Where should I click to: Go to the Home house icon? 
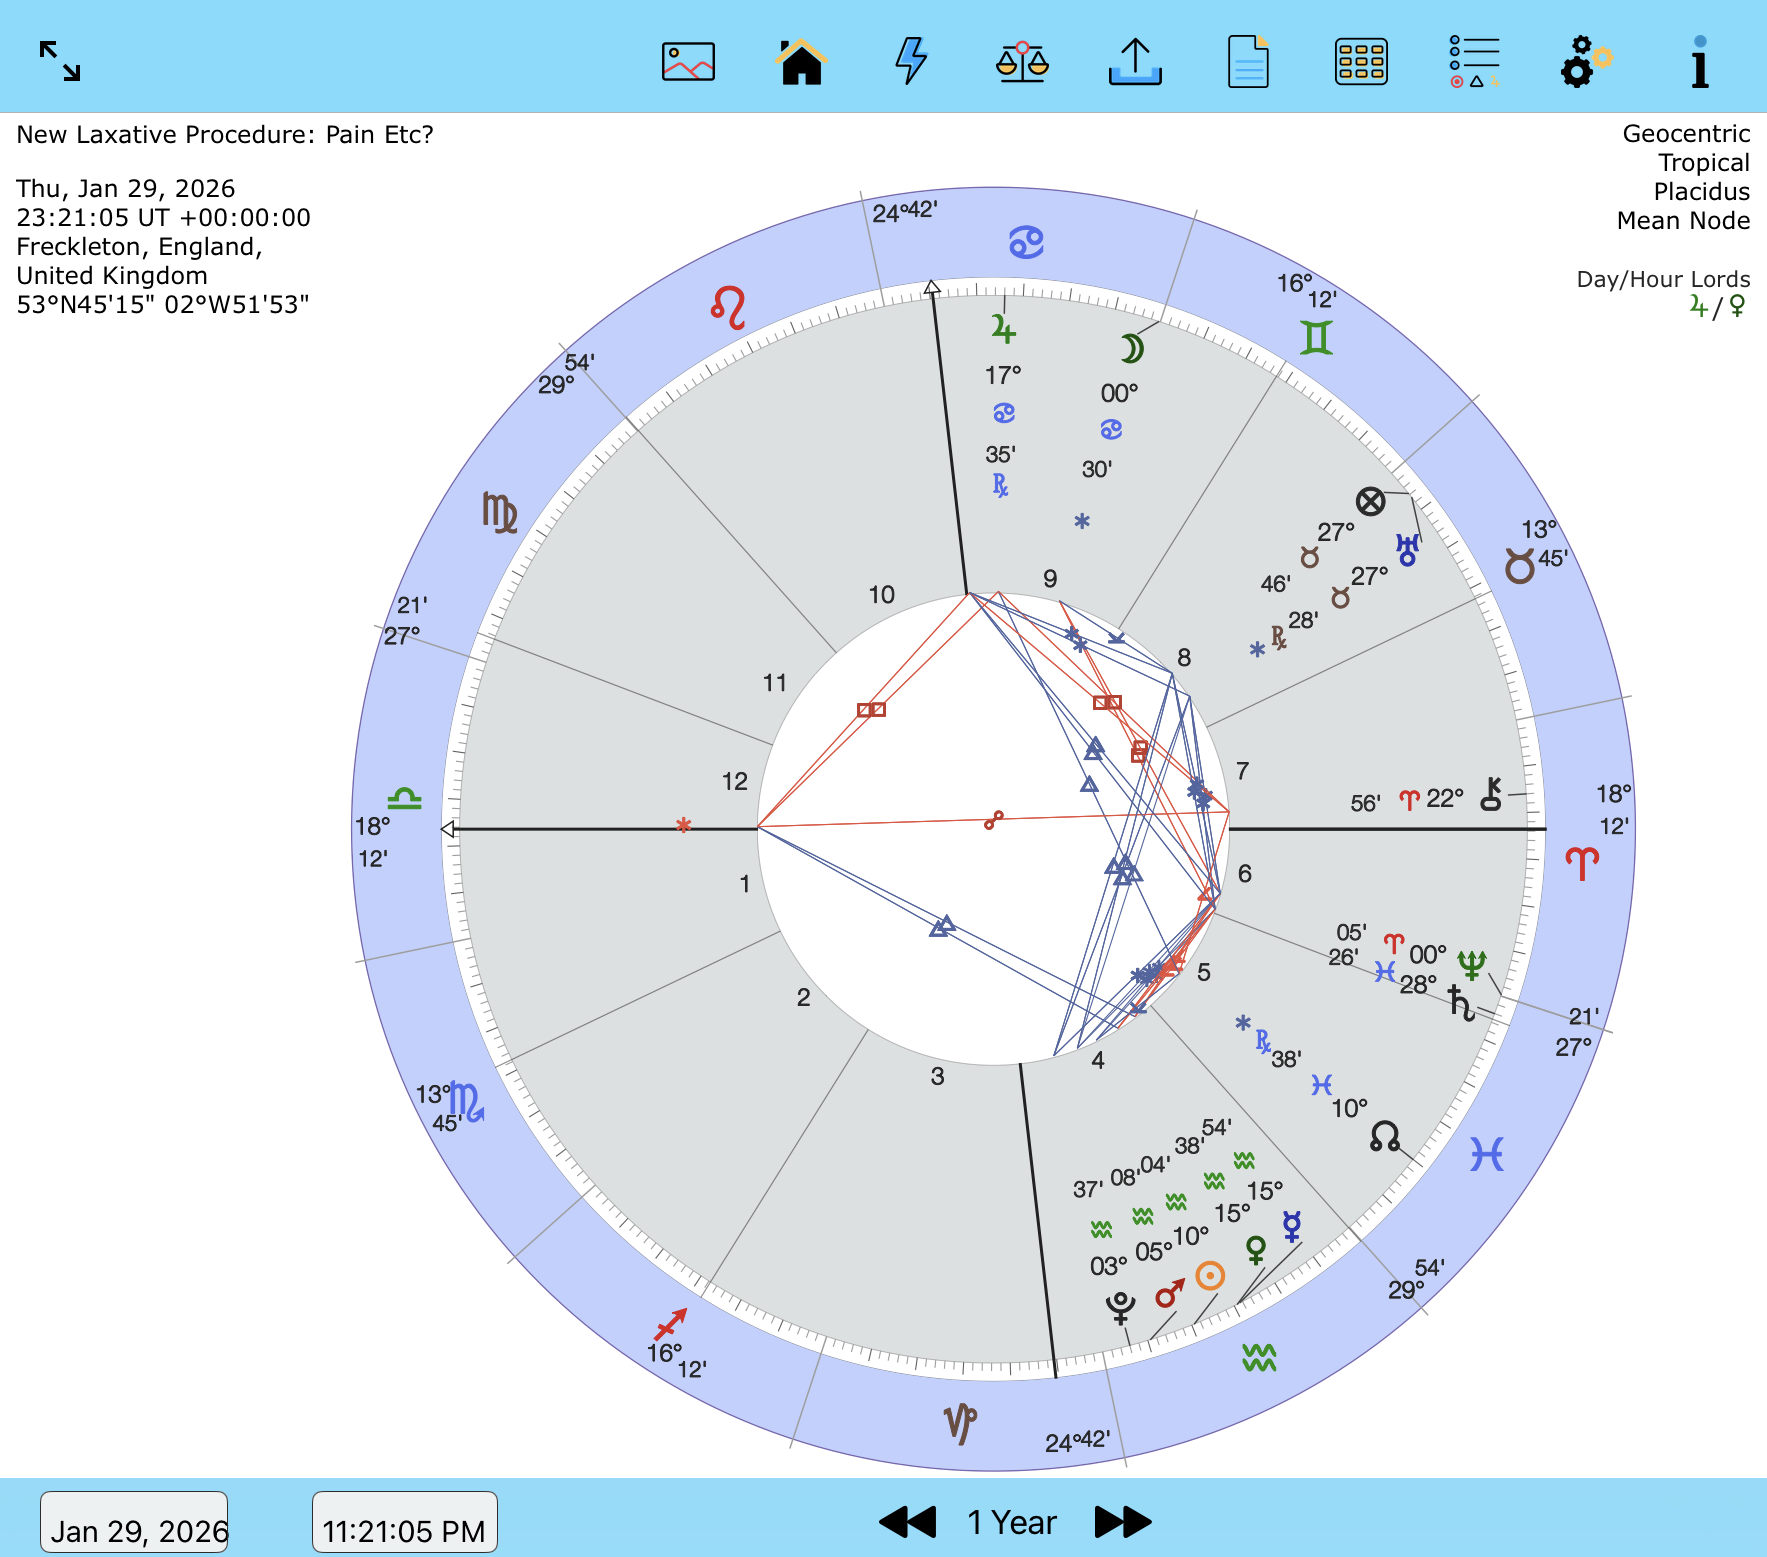(x=801, y=62)
